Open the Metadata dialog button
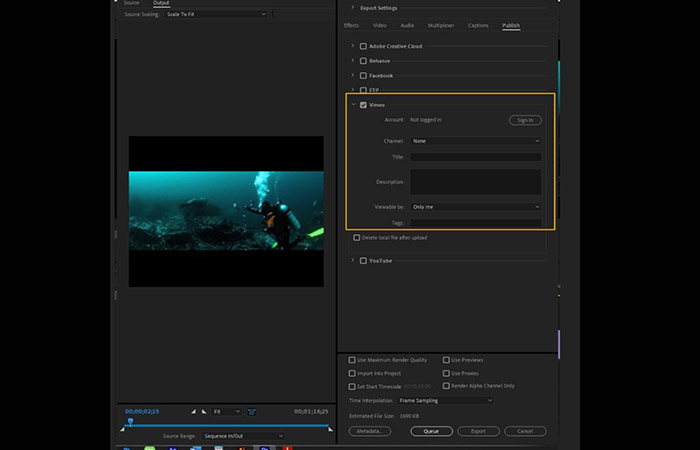700x450 pixels. pos(370,431)
